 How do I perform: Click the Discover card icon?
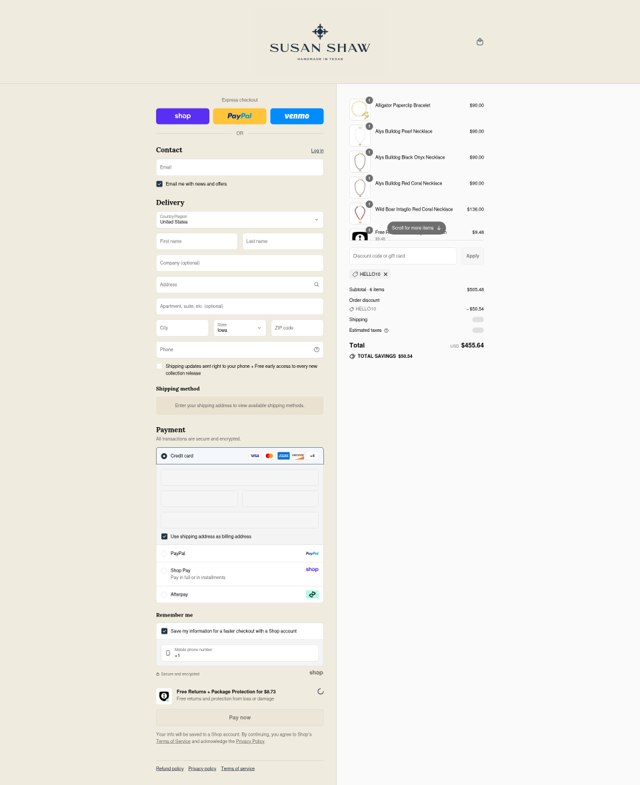298,456
